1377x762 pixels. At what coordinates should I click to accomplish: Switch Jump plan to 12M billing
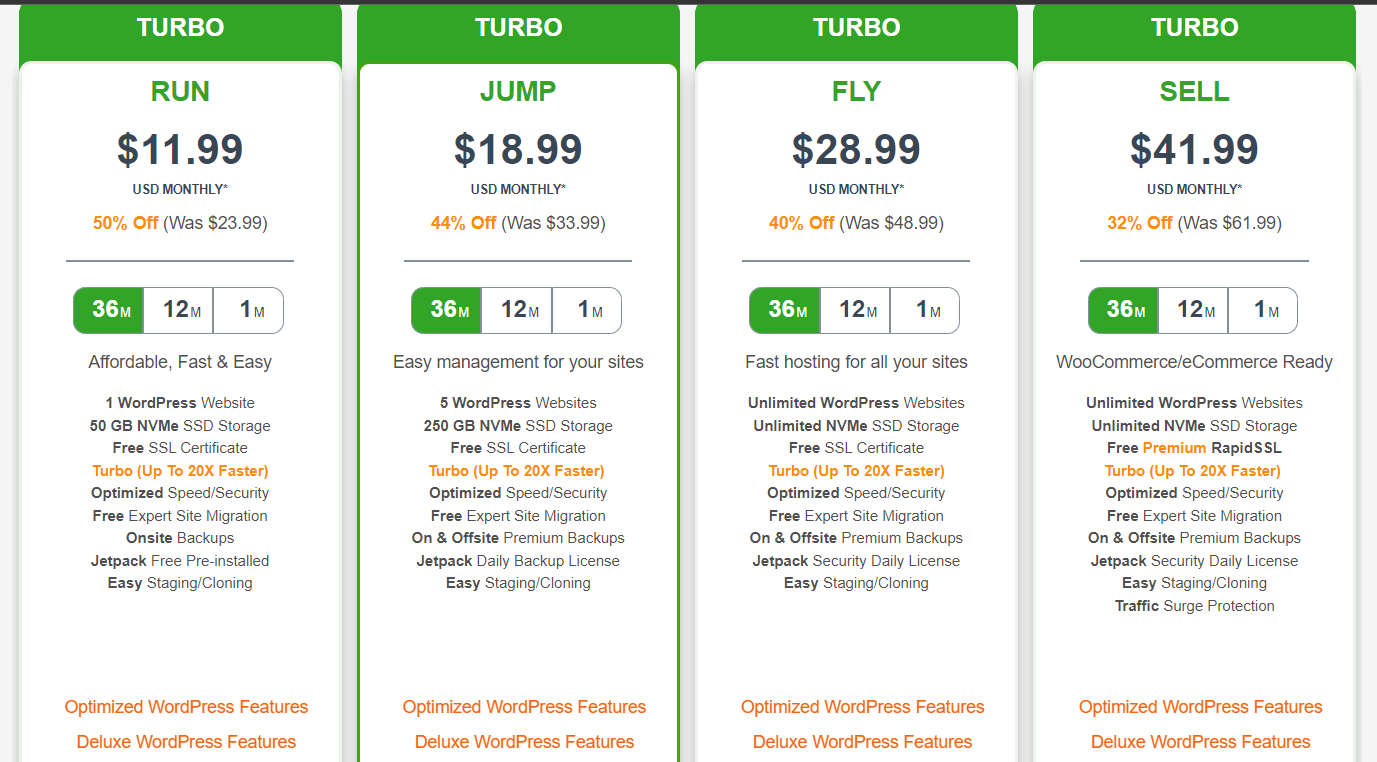pos(517,311)
